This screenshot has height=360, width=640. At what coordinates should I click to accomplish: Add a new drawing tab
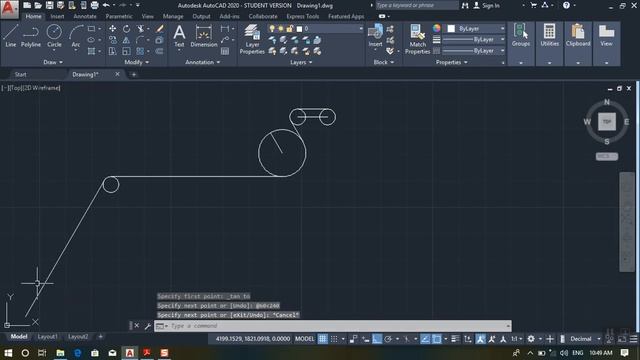tap(133, 74)
